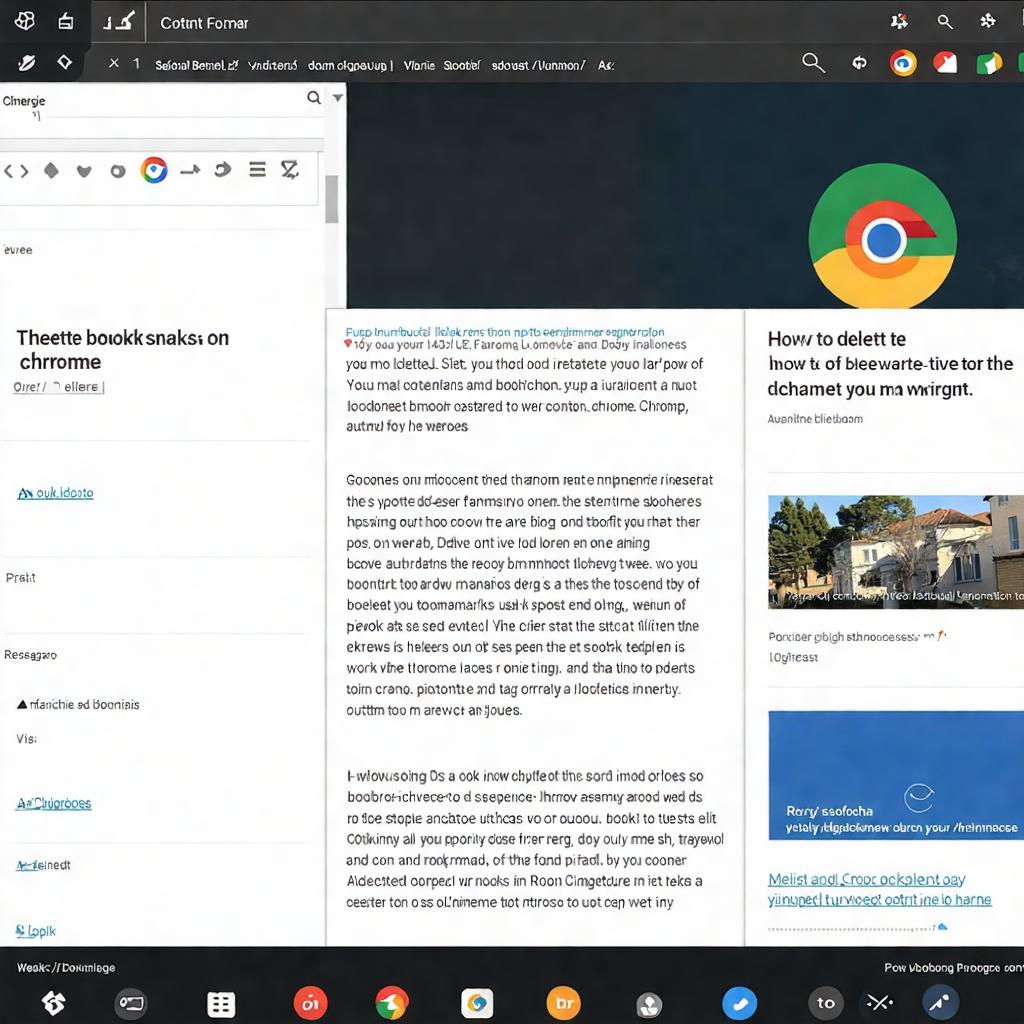Viewport: 1024px width, 1024px height.
Task: Click the heart icon in the sidebar toolbar
Action: pos(85,169)
